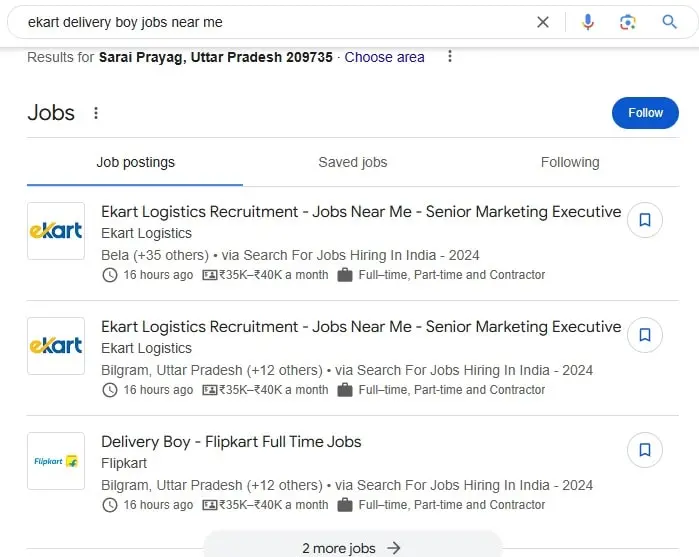Image resolution: width=699 pixels, height=557 pixels.
Task: Click the briefcase icon in Bela listing
Action: [345, 275]
